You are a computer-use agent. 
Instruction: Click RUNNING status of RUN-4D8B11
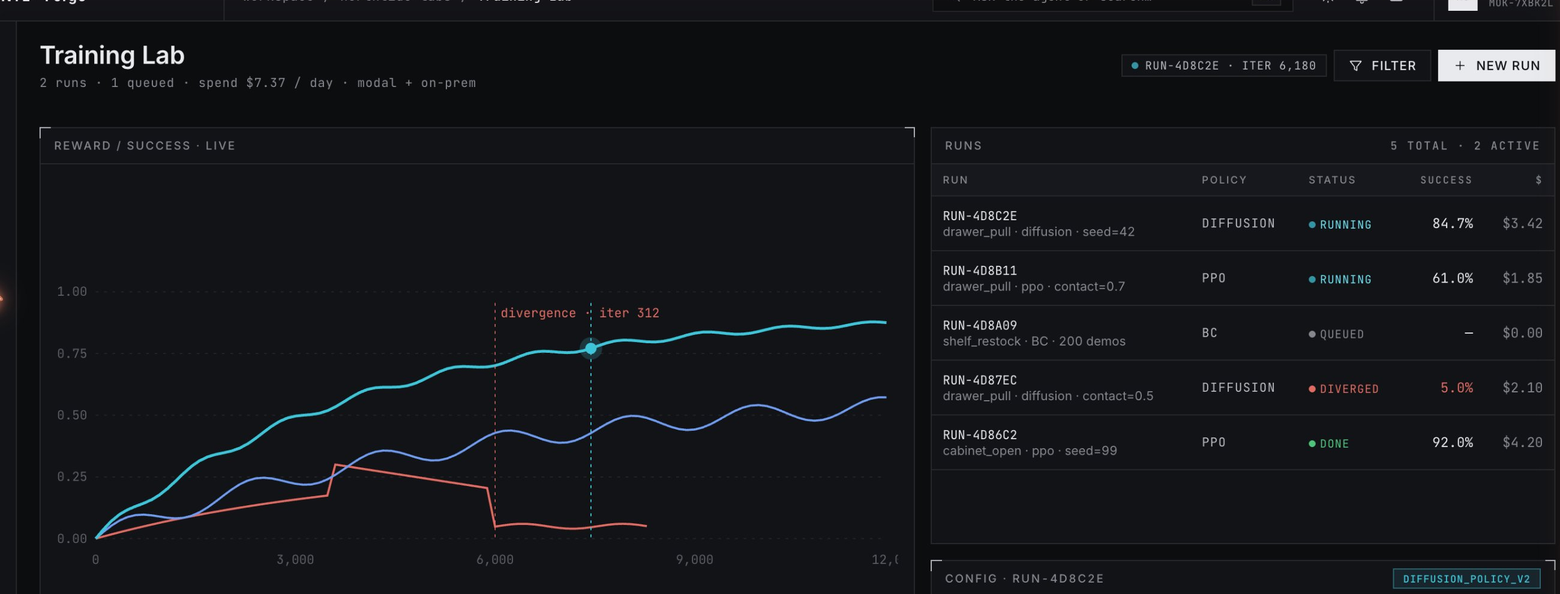click(1340, 280)
